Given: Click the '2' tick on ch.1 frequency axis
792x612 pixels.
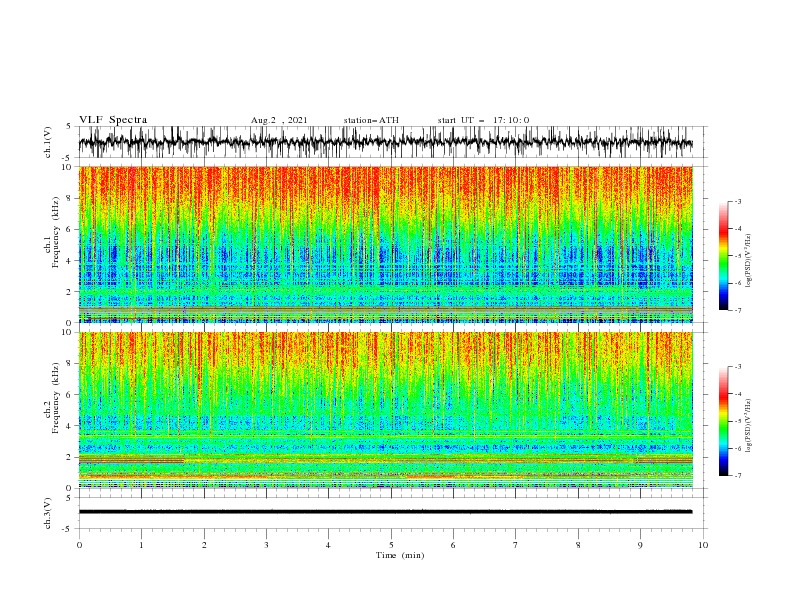Looking at the screenshot, I should 71,291.
